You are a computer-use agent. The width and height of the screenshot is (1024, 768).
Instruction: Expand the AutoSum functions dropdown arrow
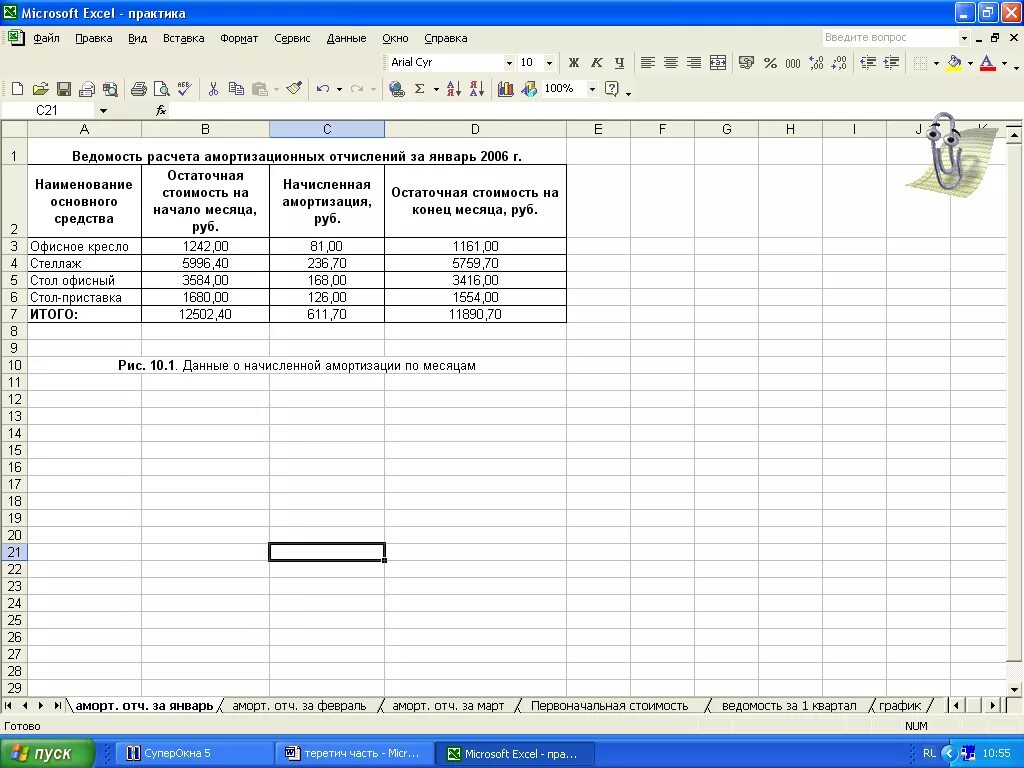[436, 89]
